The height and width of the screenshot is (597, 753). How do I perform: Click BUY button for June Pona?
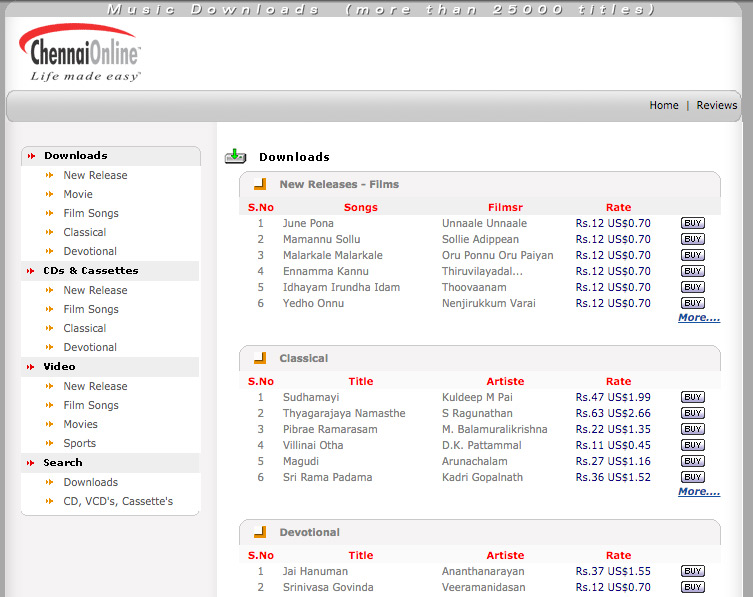tap(692, 223)
